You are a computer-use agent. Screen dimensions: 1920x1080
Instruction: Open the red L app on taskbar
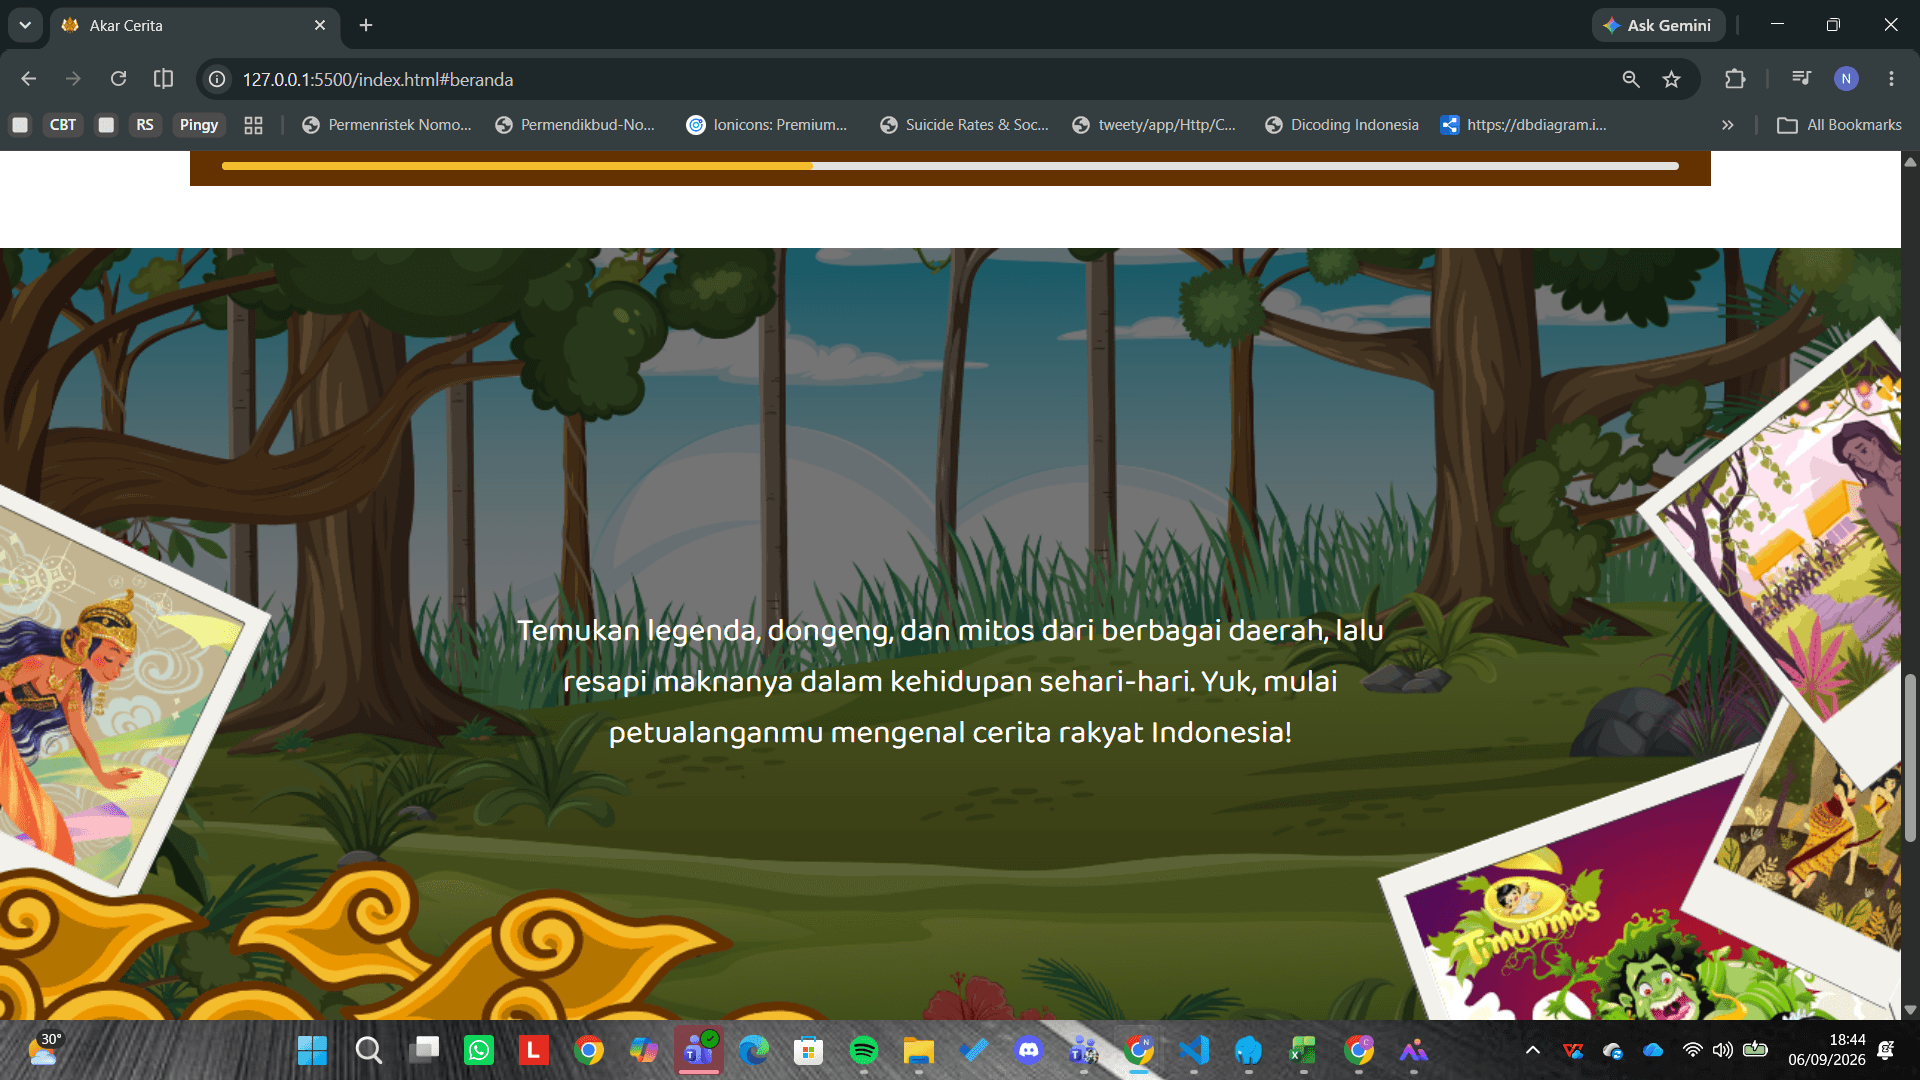pyautogui.click(x=534, y=1050)
